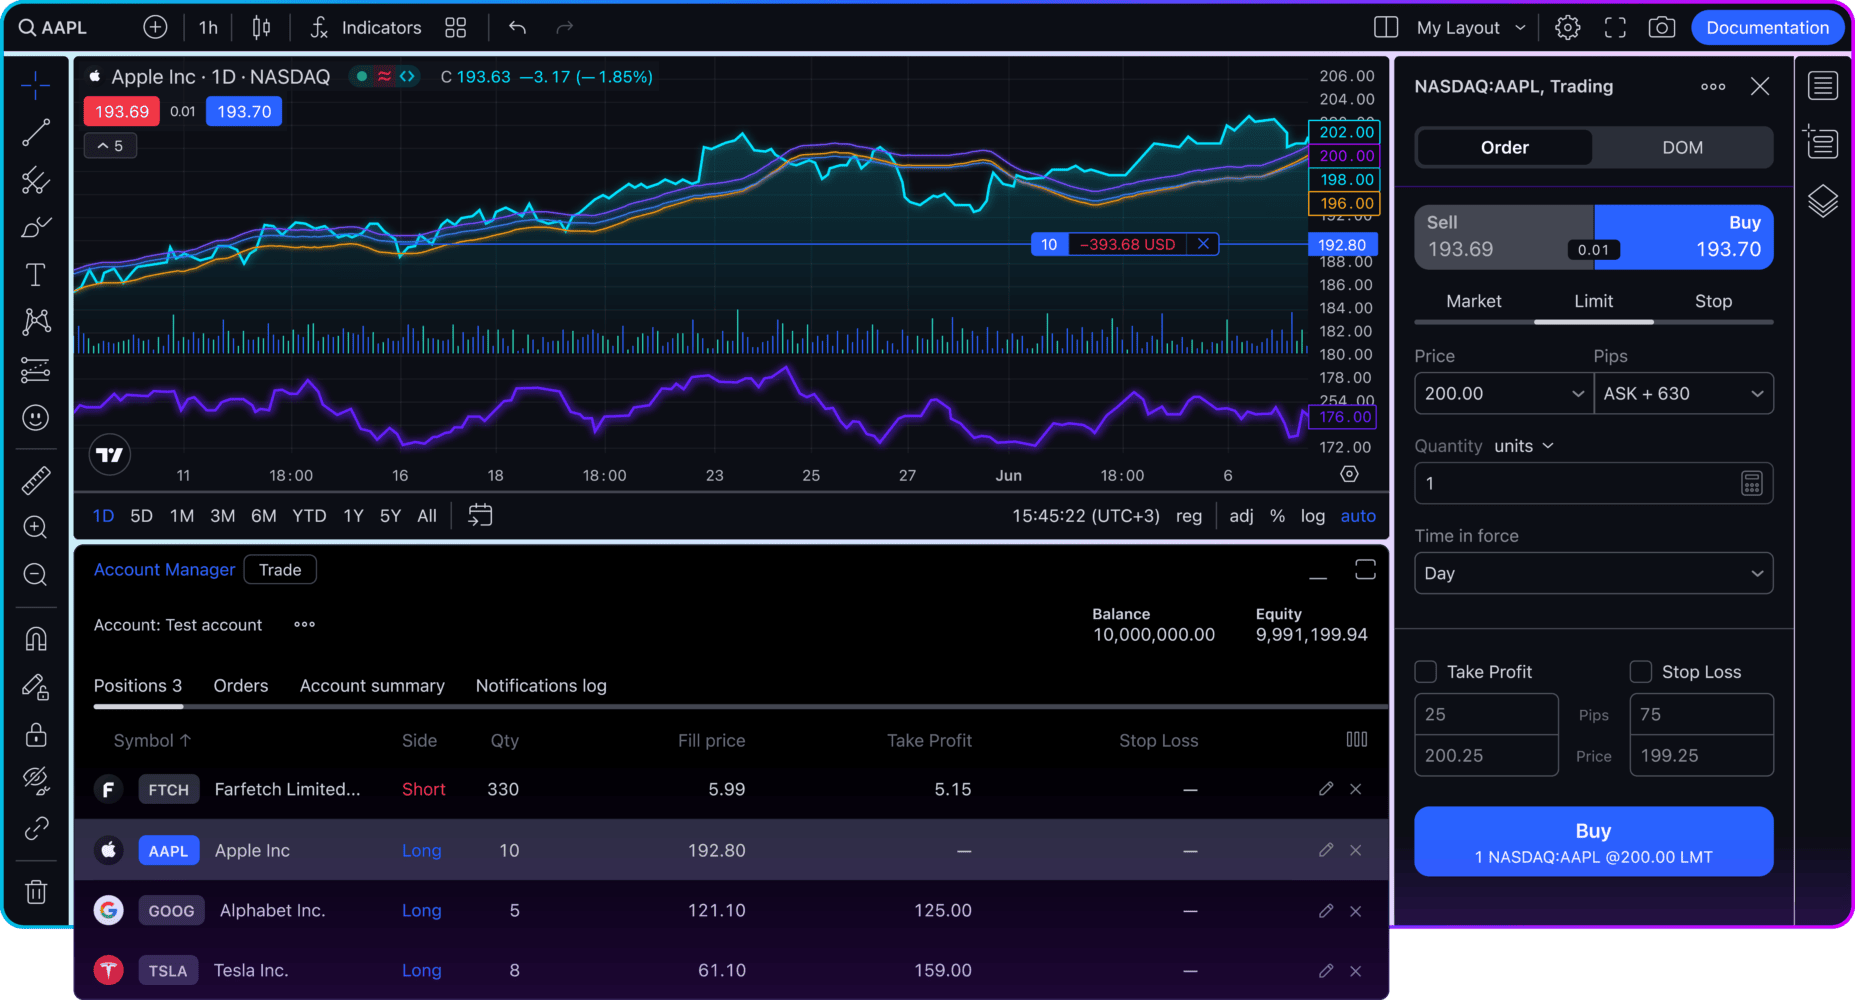1855x1000 pixels.
Task: Change the quantity units dropdown
Action: click(1524, 446)
